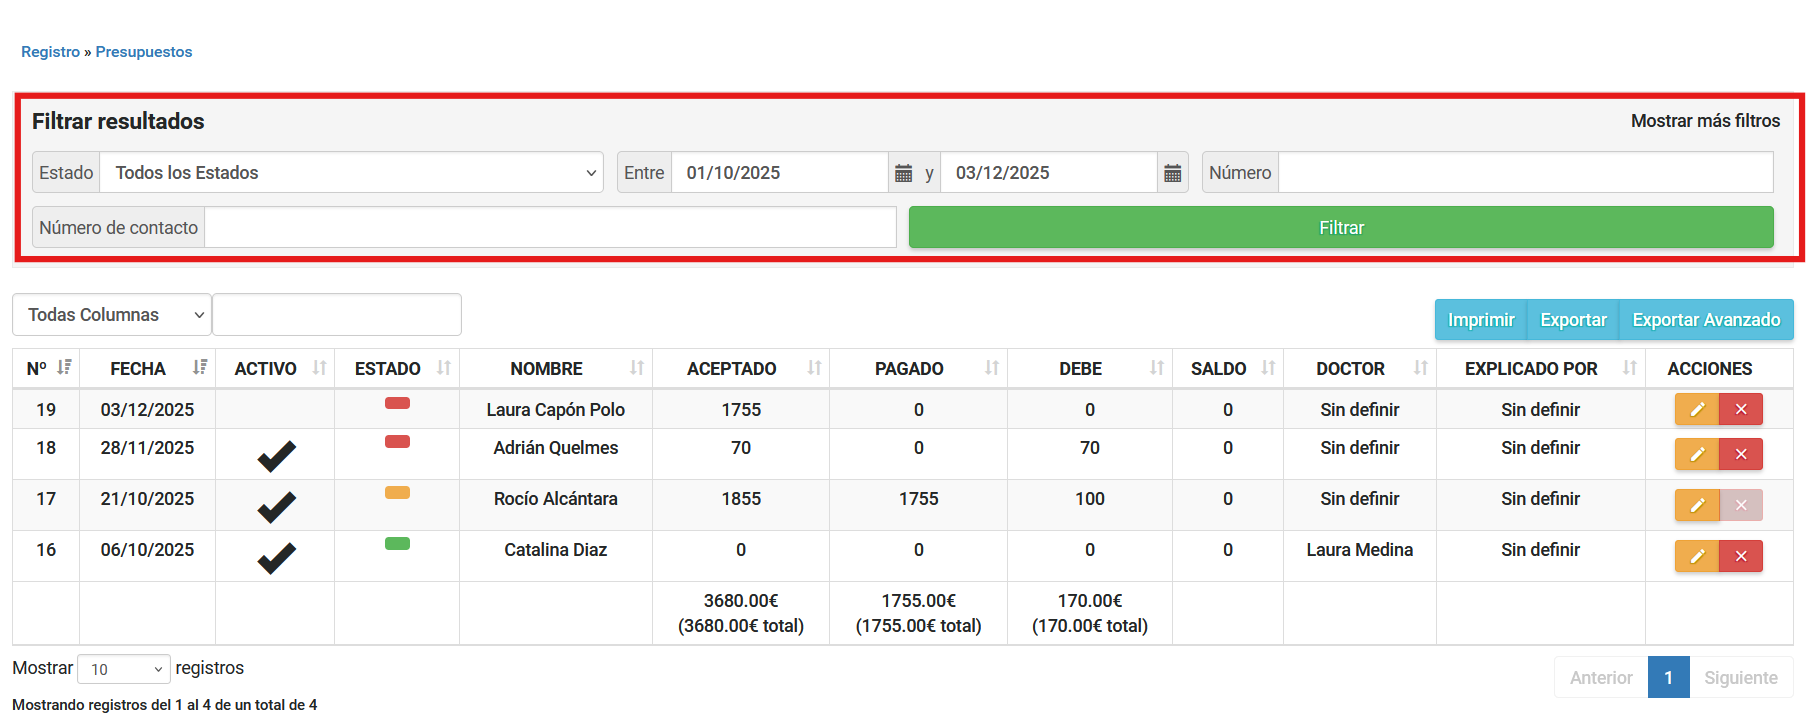Image resolution: width=1815 pixels, height=725 pixels.
Task: Click the Exportar Avanzado button
Action: pos(1705,320)
